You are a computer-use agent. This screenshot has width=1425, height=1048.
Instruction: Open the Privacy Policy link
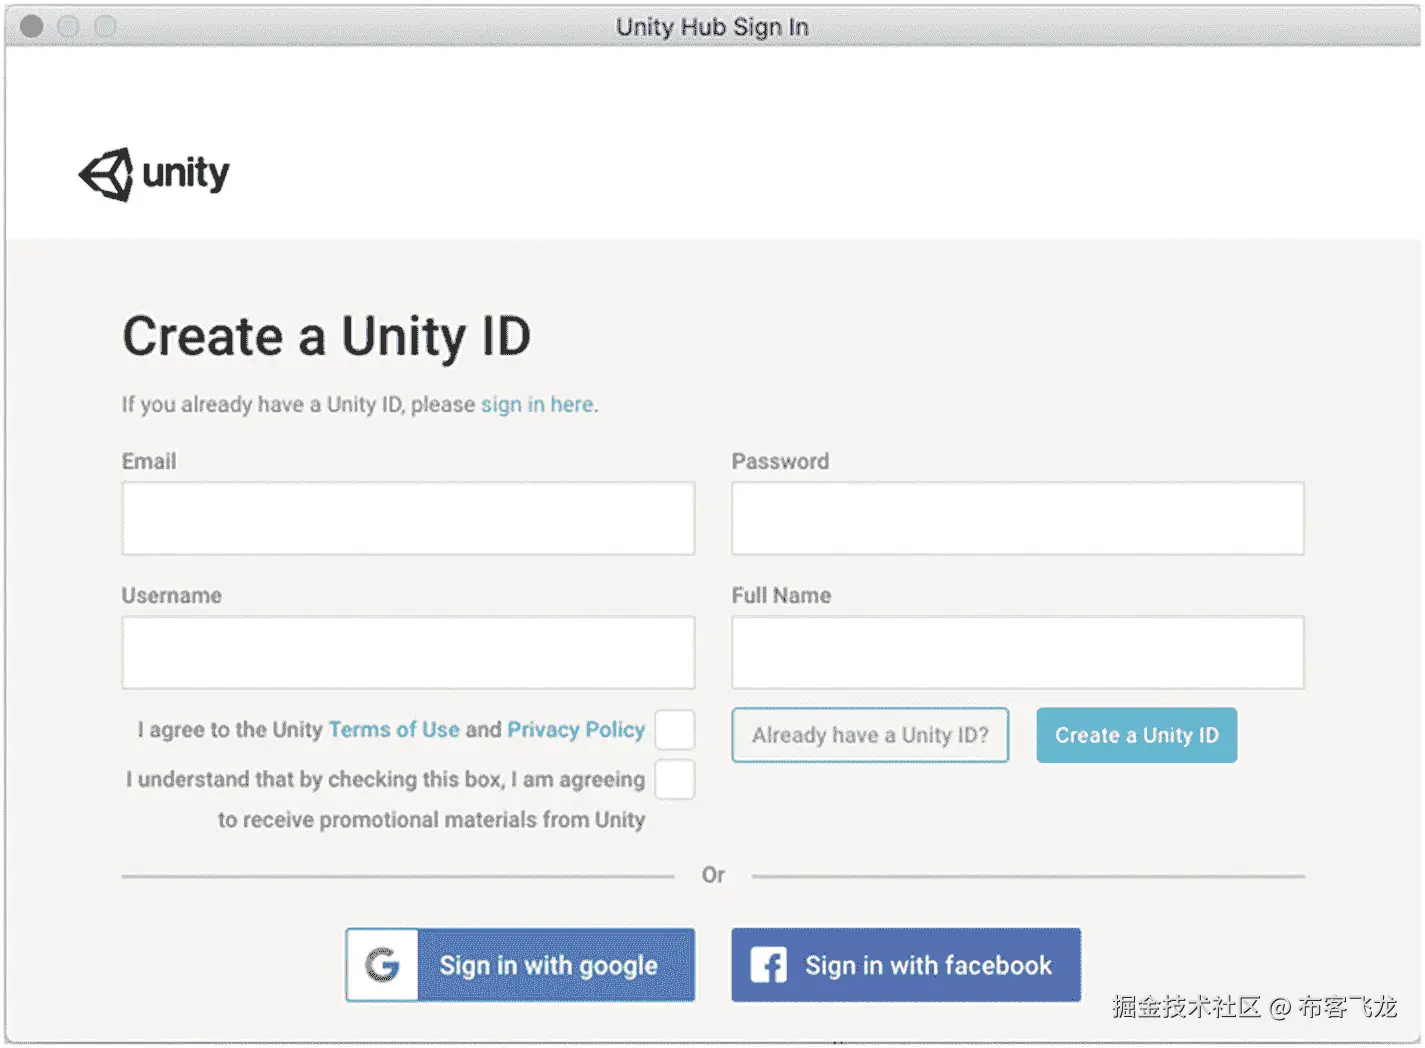[576, 730]
